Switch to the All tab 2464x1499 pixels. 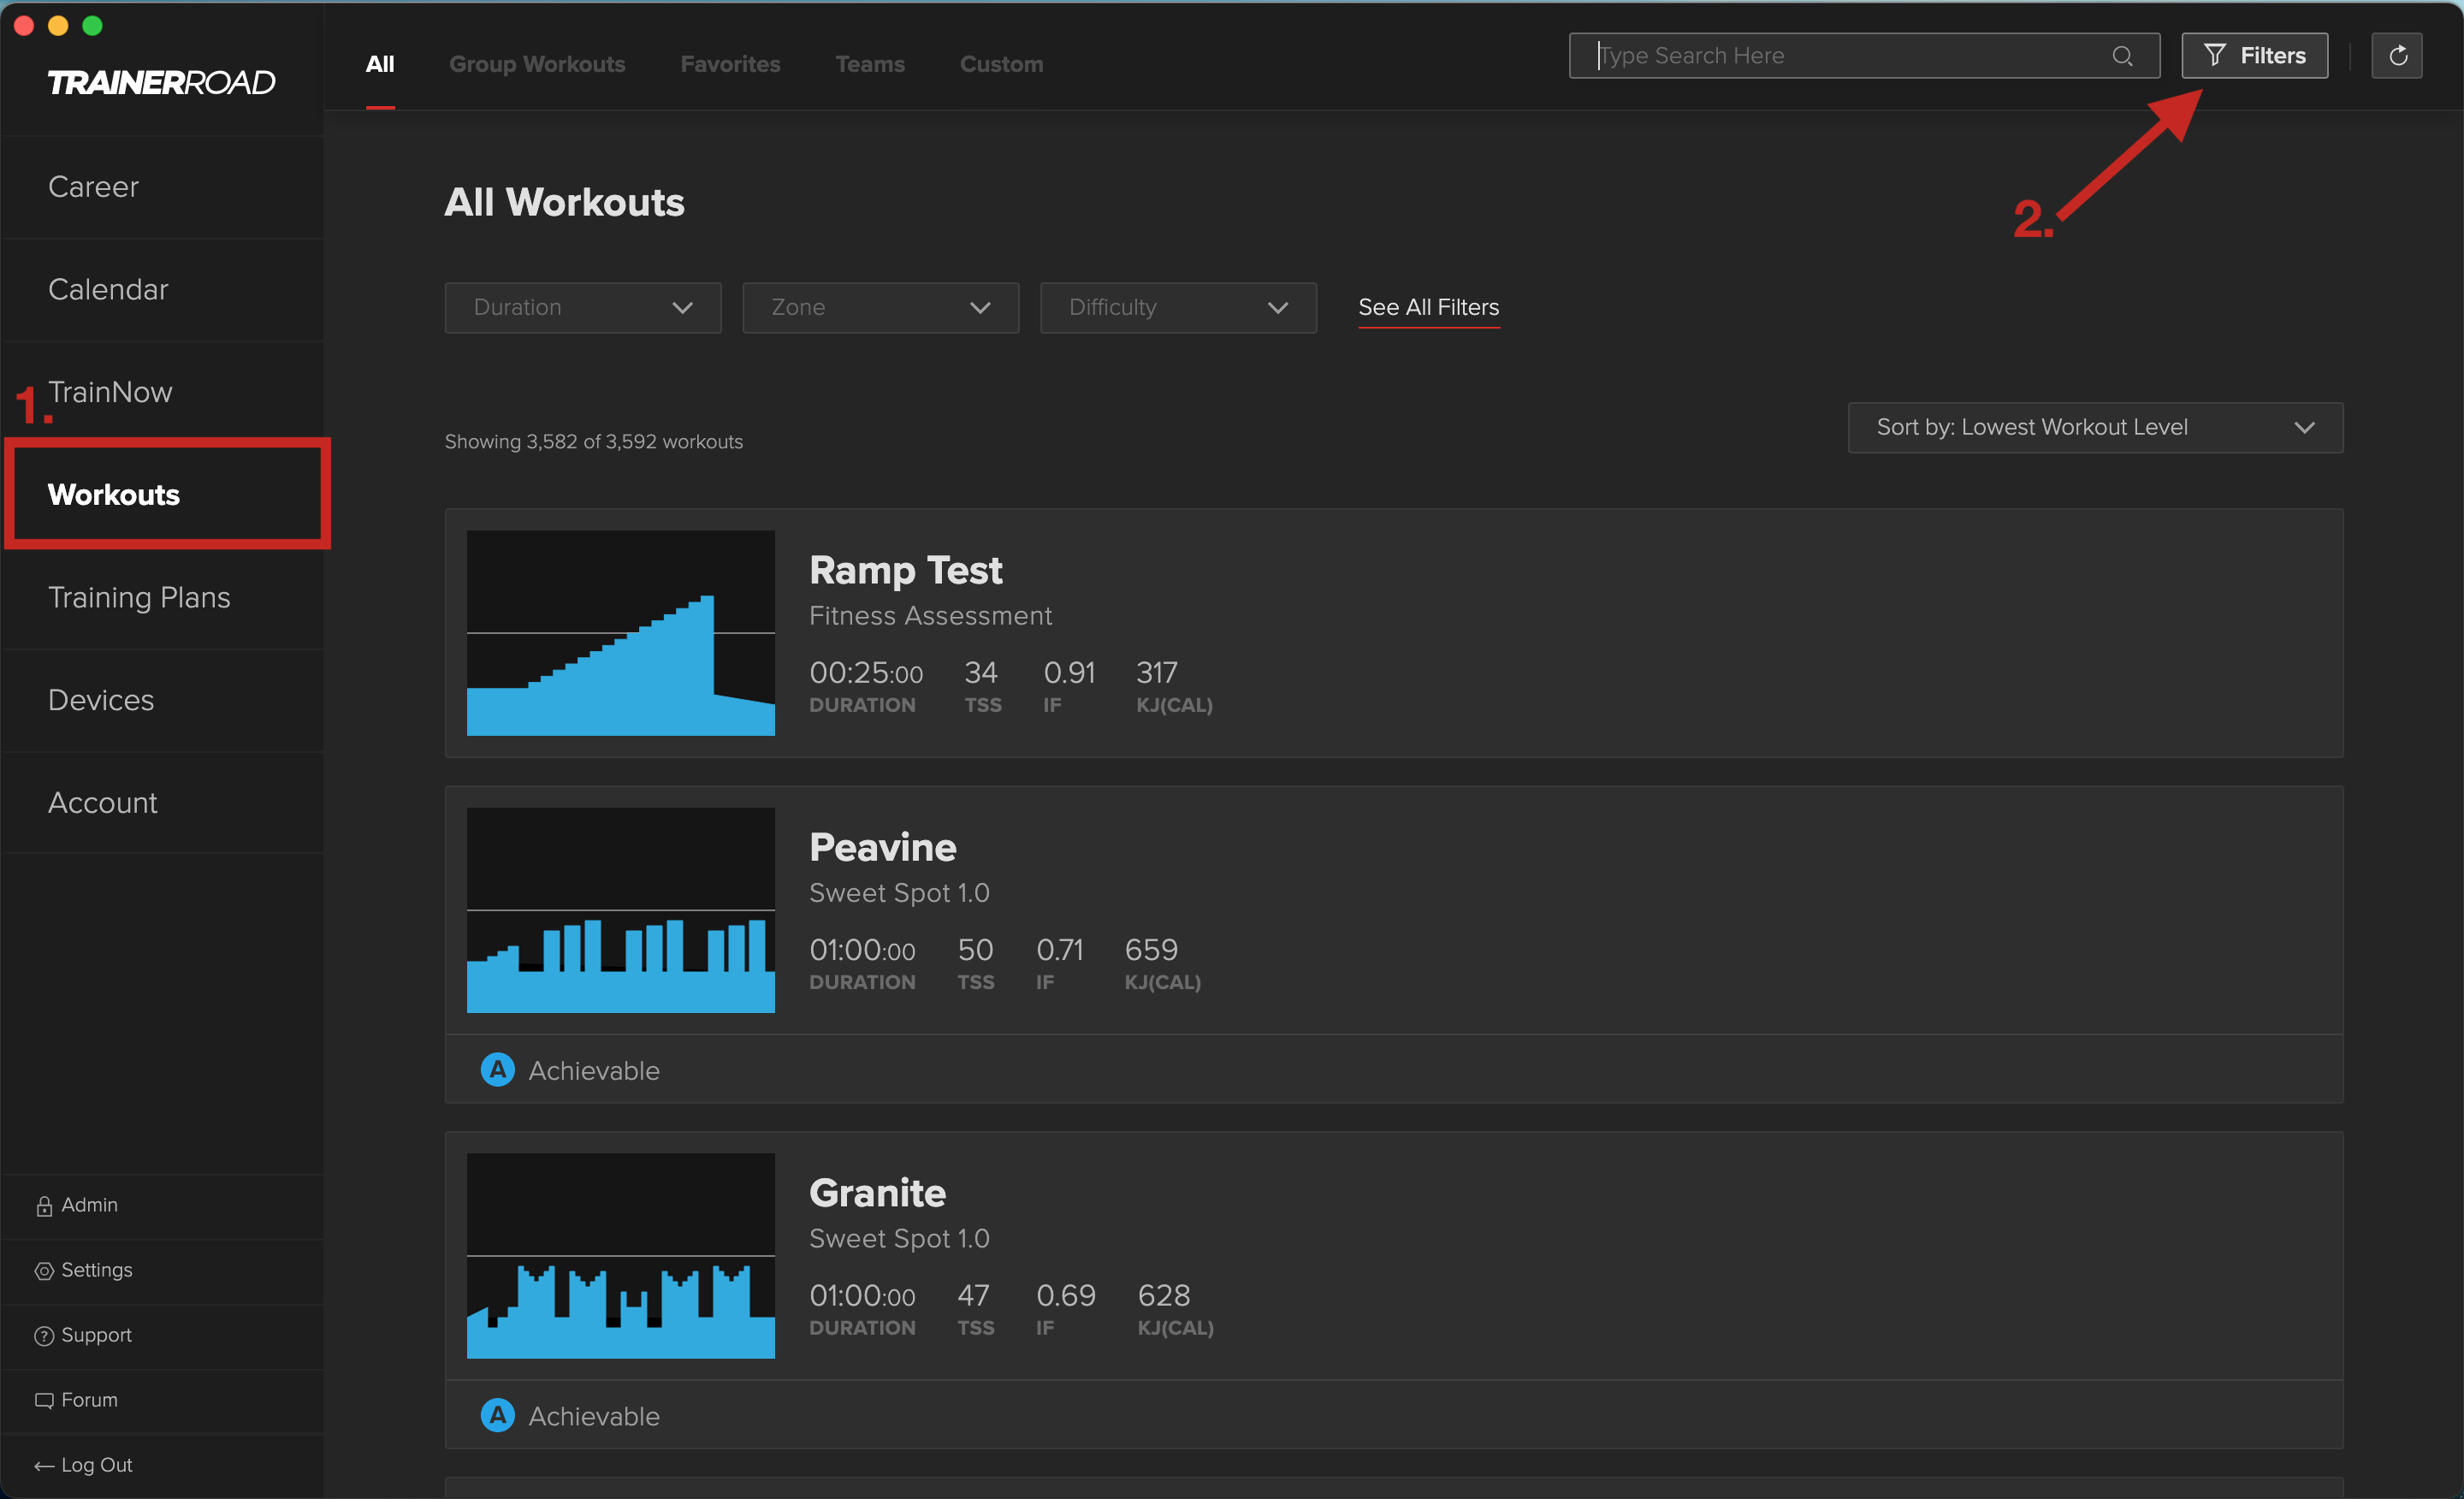380,64
